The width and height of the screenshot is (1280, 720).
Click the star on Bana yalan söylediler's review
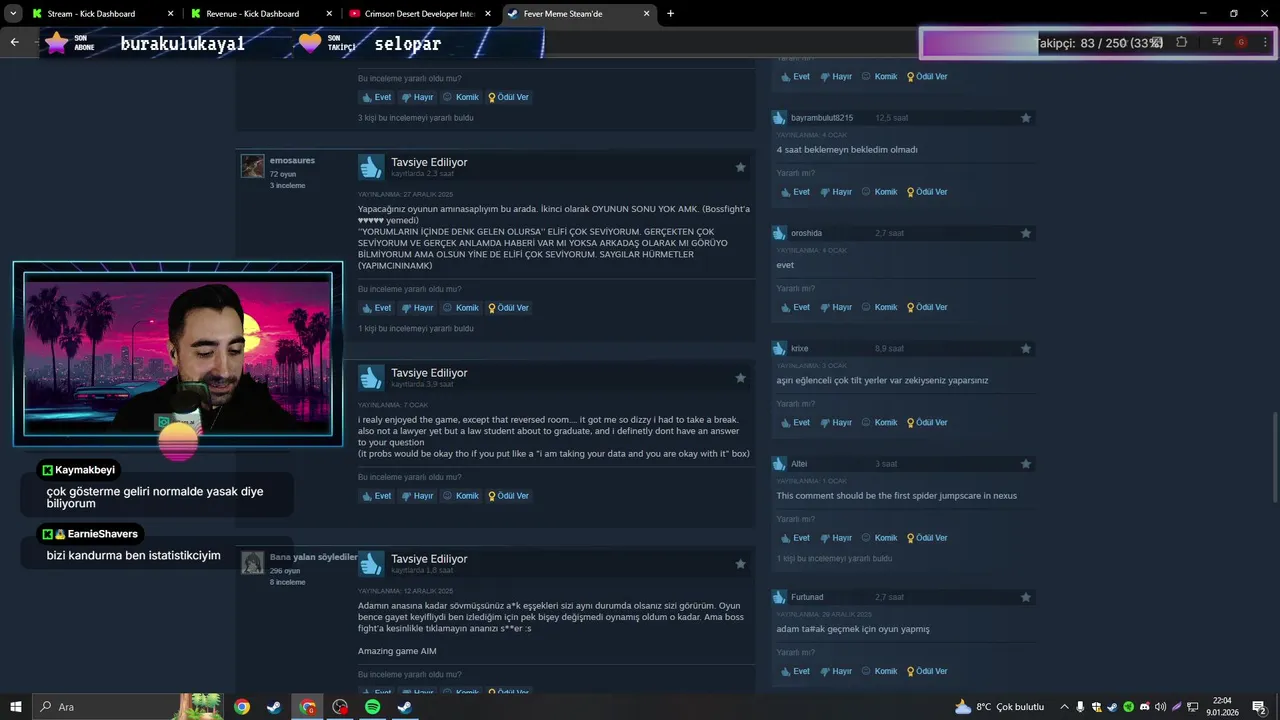pyautogui.click(x=740, y=564)
